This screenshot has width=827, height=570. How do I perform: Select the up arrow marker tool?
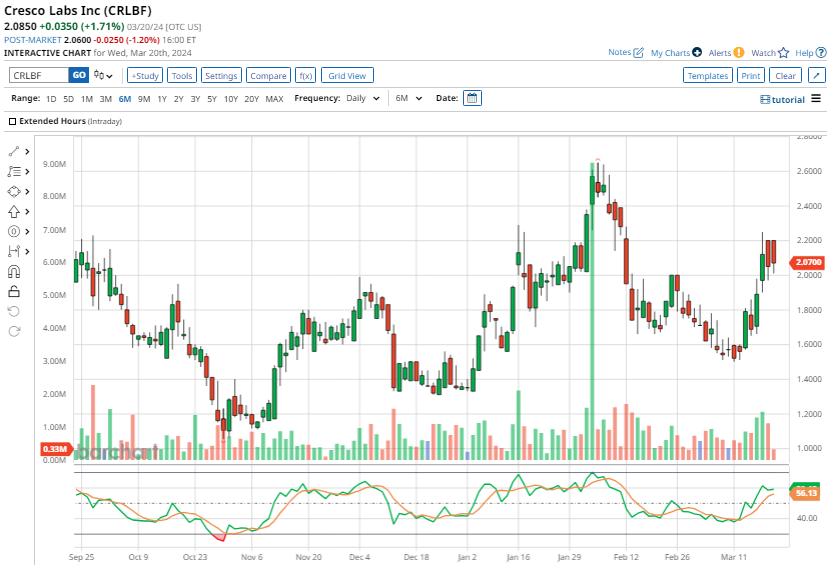14,211
